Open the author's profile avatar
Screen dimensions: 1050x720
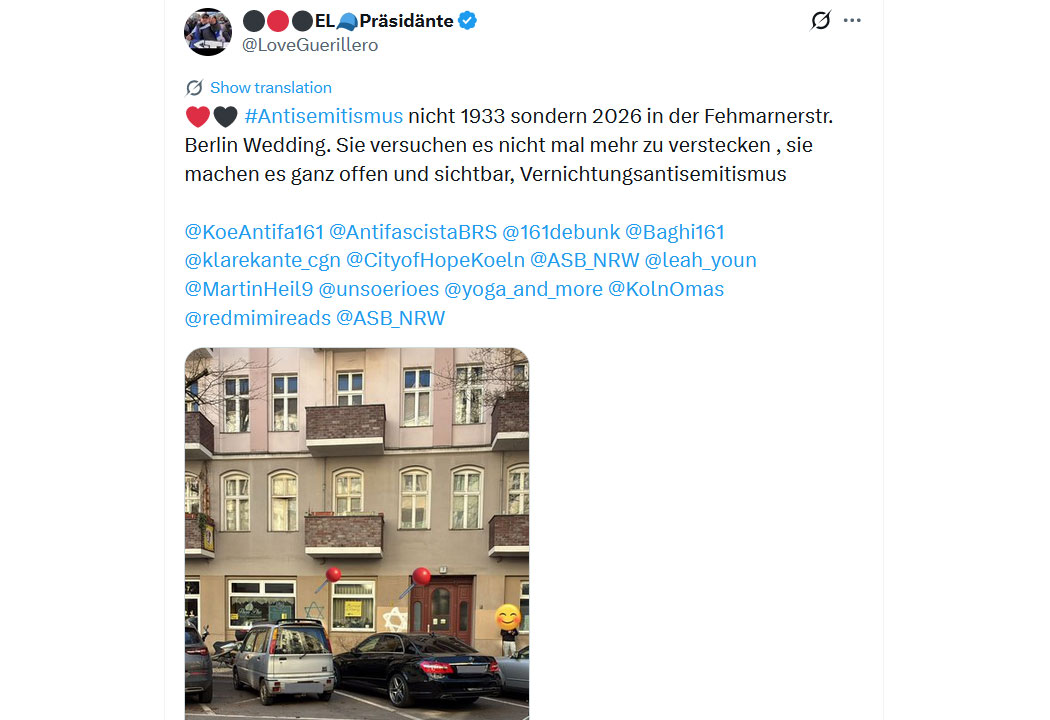208,31
